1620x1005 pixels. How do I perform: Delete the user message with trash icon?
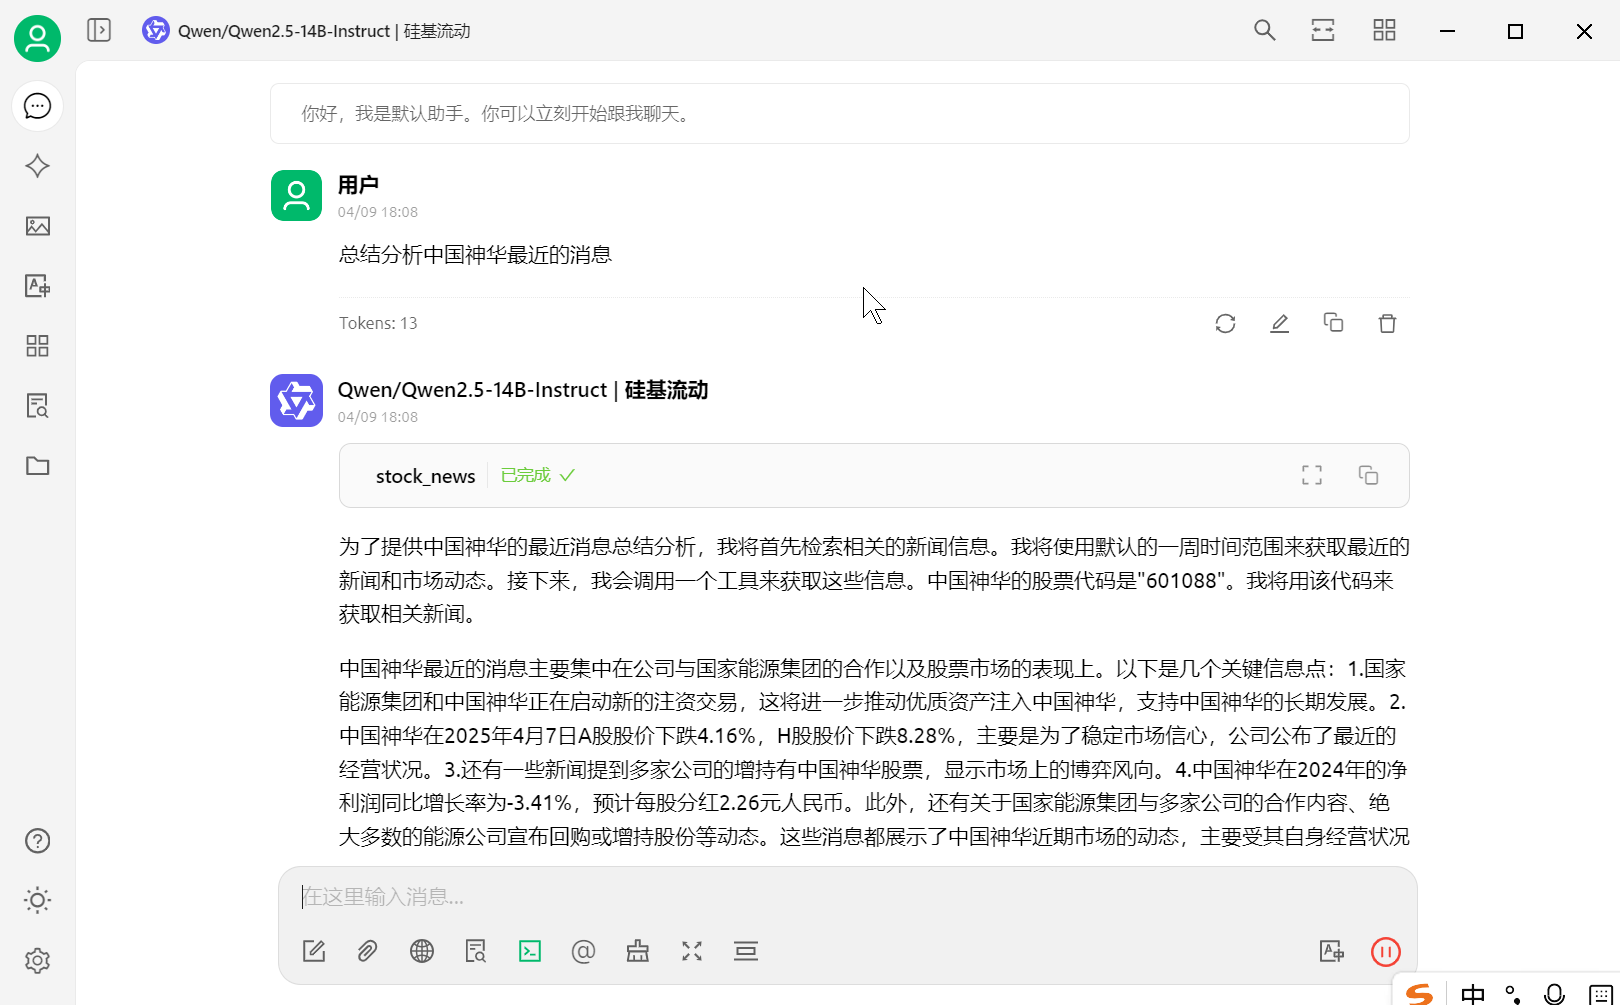click(1387, 323)
